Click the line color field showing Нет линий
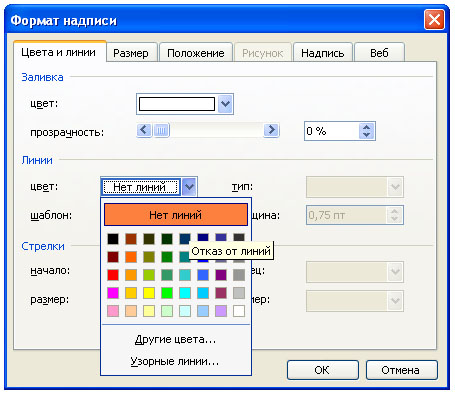 [x=140, y=187]
